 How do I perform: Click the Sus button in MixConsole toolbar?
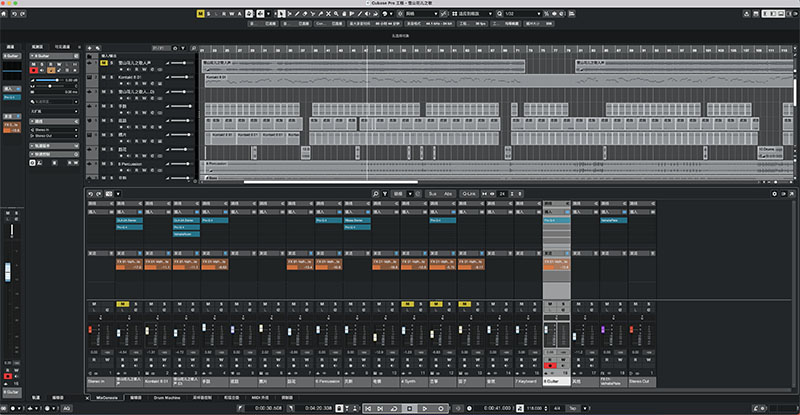tap(433, 194)
